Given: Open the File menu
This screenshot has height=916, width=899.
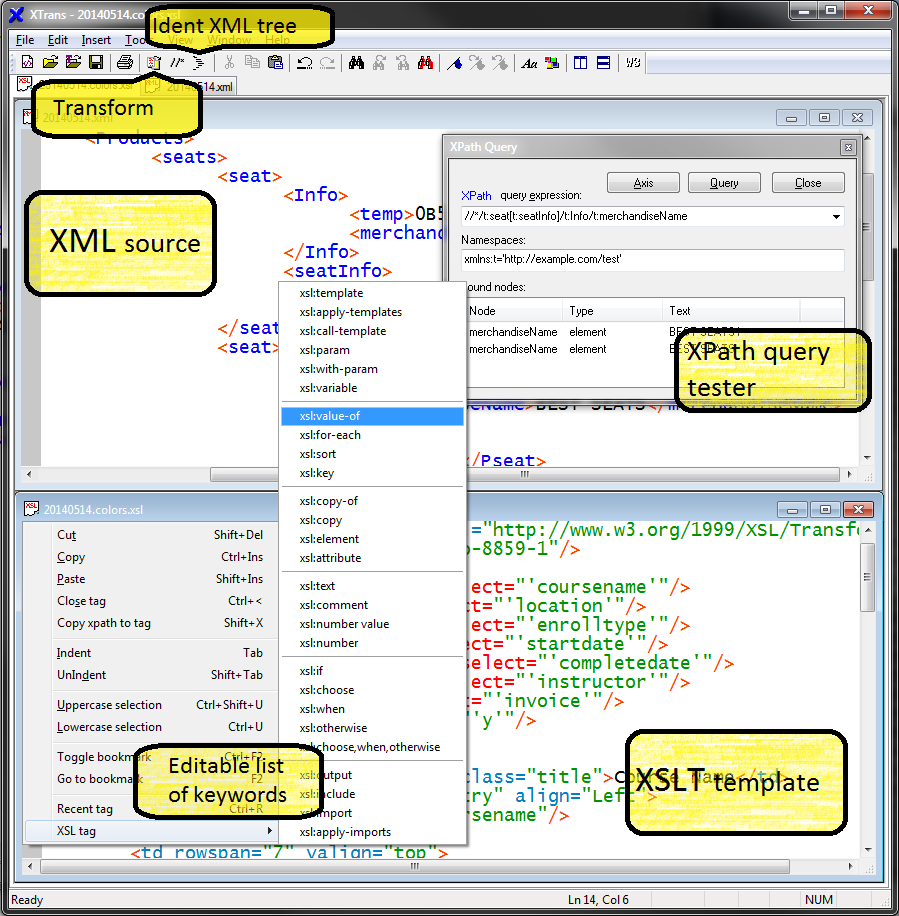Looking at the screenshot, I should pyautogui.click(x=25, y=40).
